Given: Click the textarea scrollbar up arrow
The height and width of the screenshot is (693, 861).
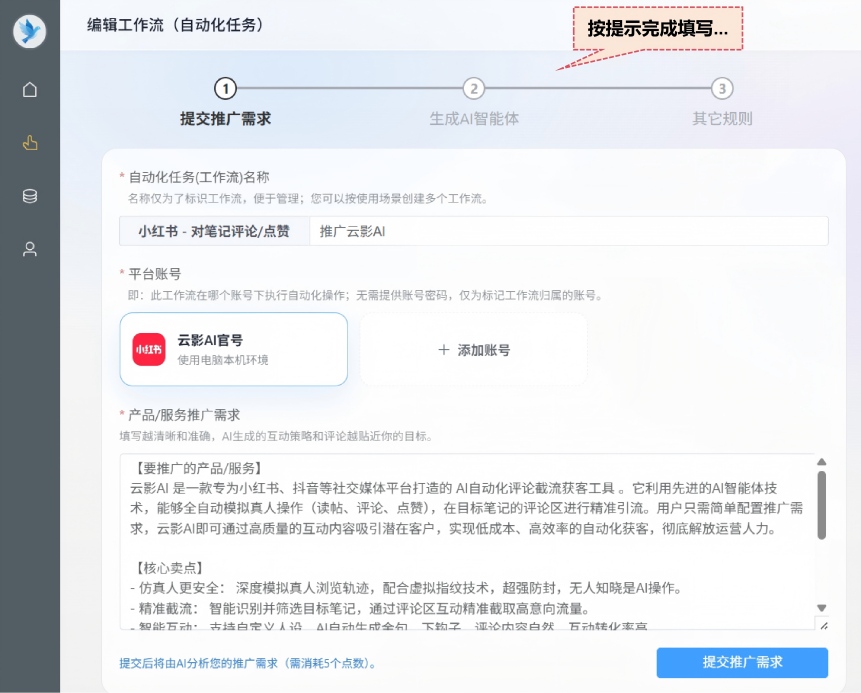Looking at the screenshot, I should [822, 462].
